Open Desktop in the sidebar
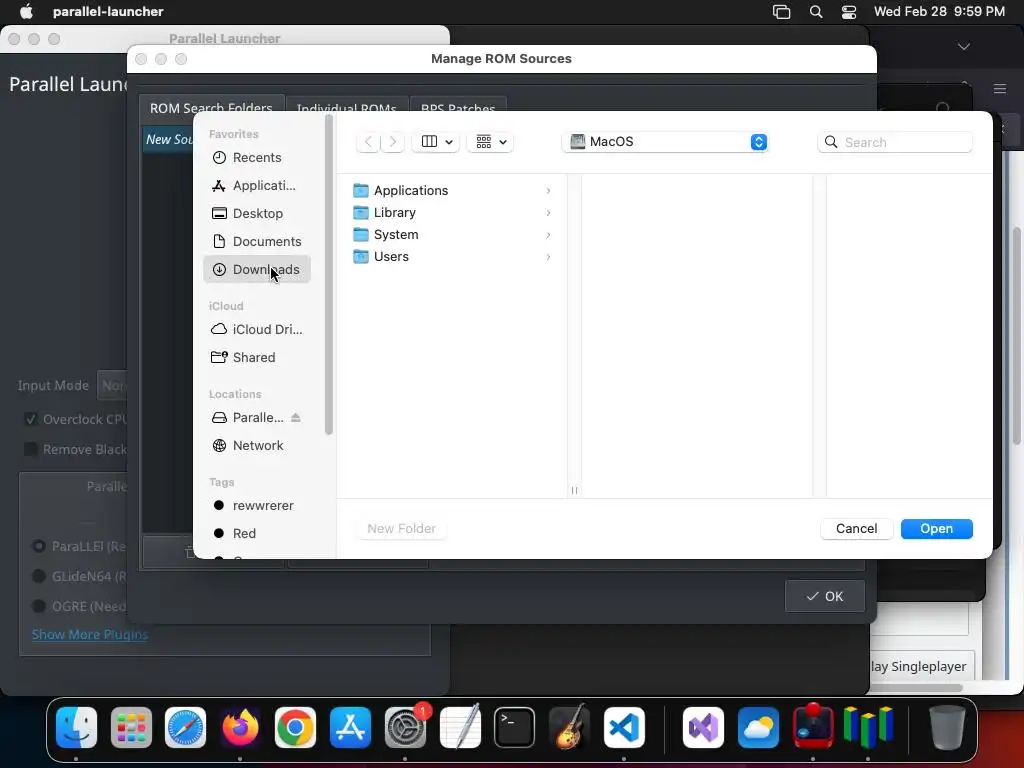1024x768 pixels. [257, 214]
